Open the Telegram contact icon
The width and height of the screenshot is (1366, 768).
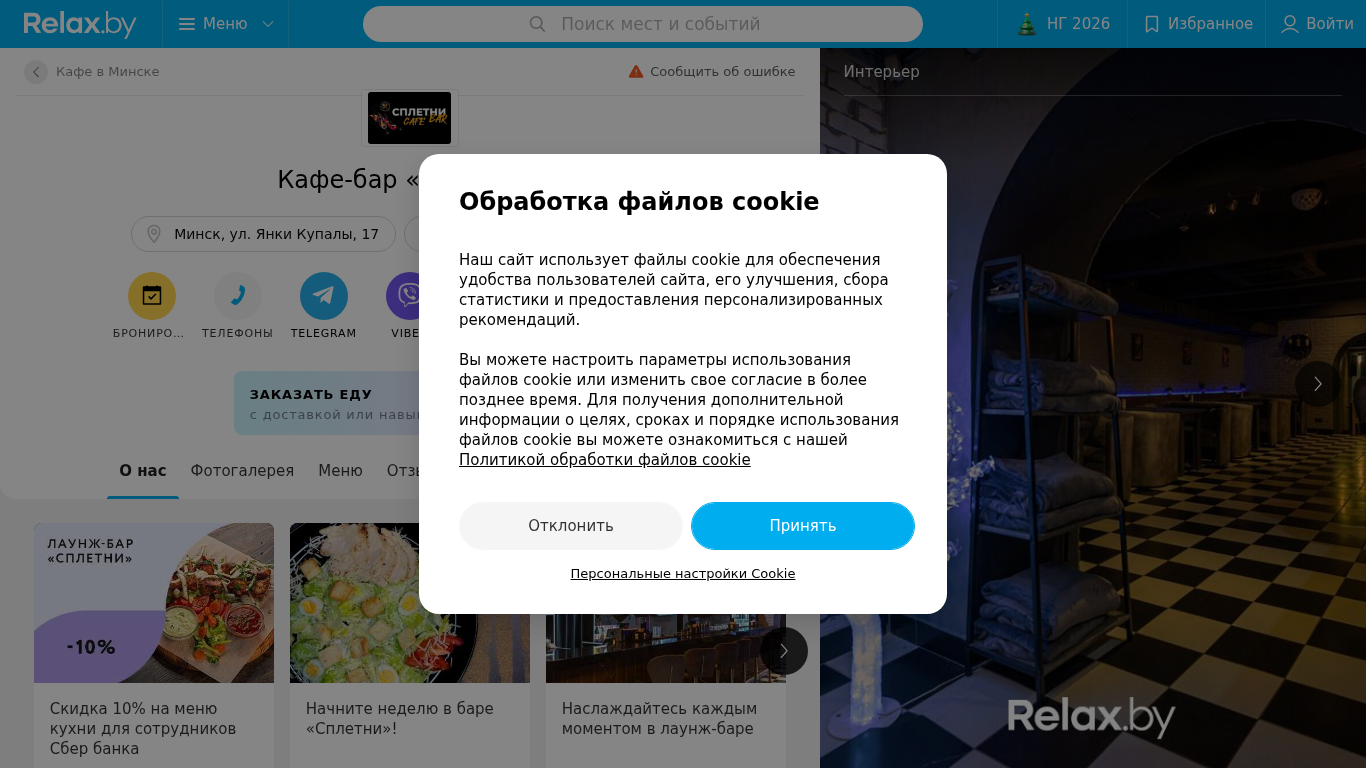point(324,296)
